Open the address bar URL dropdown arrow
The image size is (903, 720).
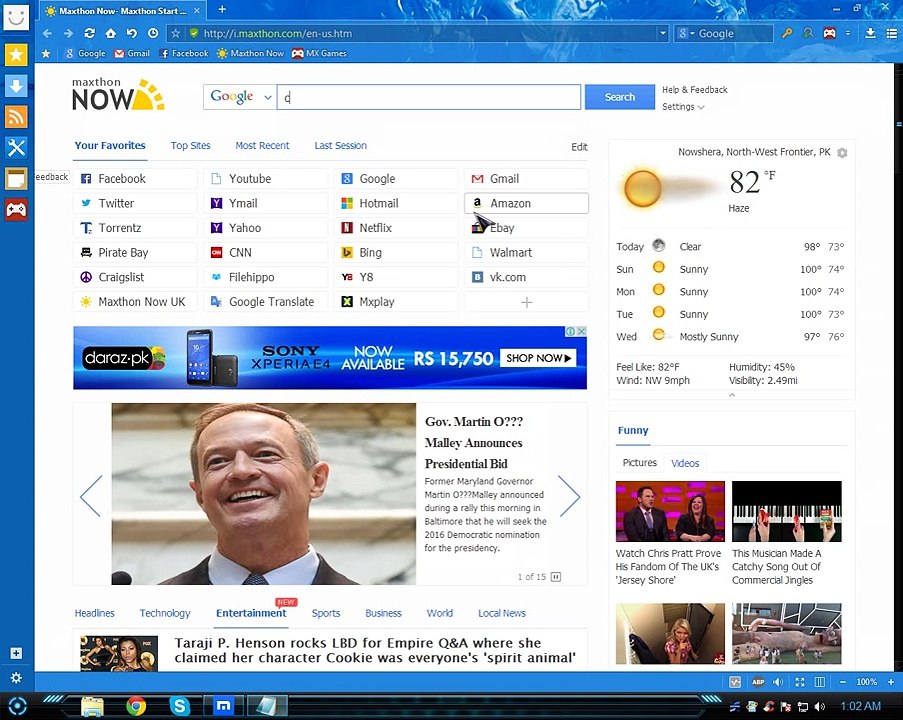coord(663,33)
